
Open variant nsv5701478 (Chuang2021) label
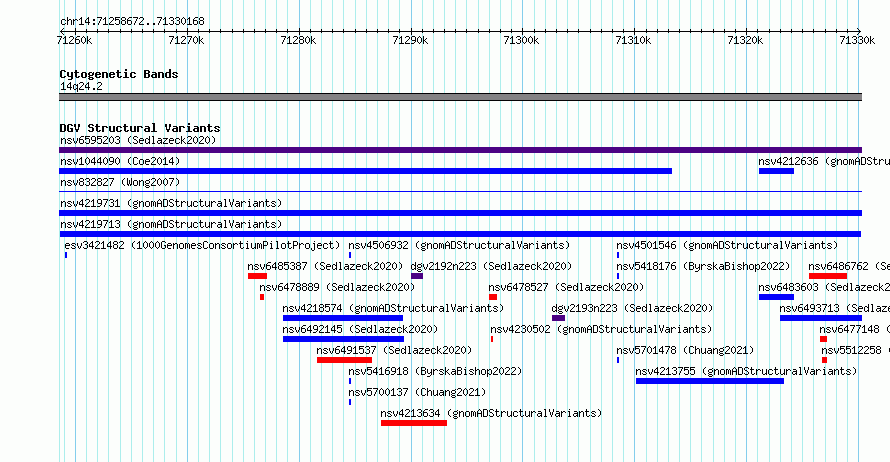(685, 350)
